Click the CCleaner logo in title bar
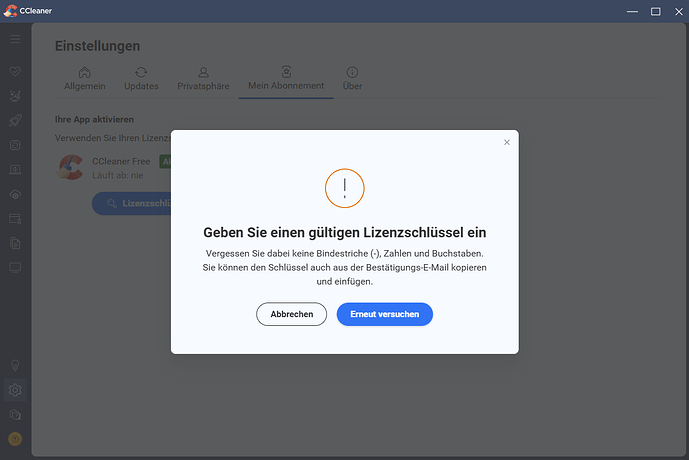Viewport: 689px width, 460px height. coord(12,11)
